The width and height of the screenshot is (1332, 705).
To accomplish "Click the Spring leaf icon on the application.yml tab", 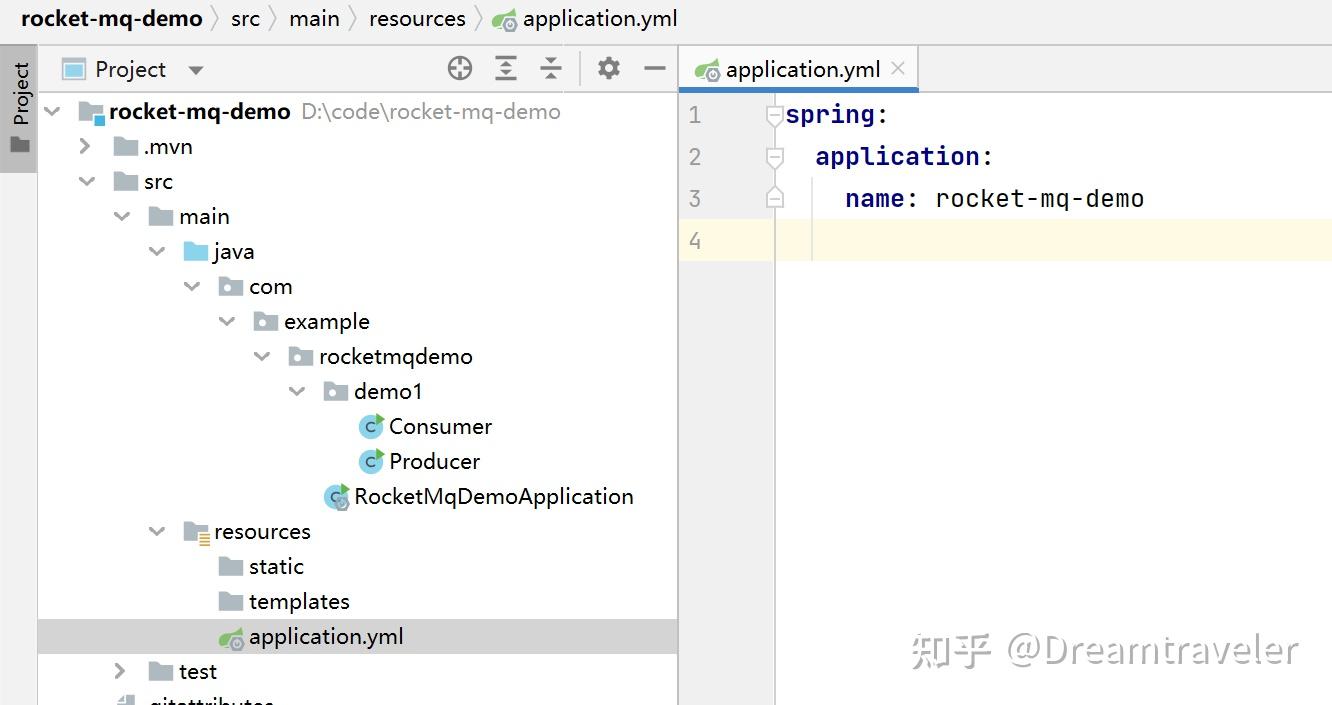I will pos(709,70).
